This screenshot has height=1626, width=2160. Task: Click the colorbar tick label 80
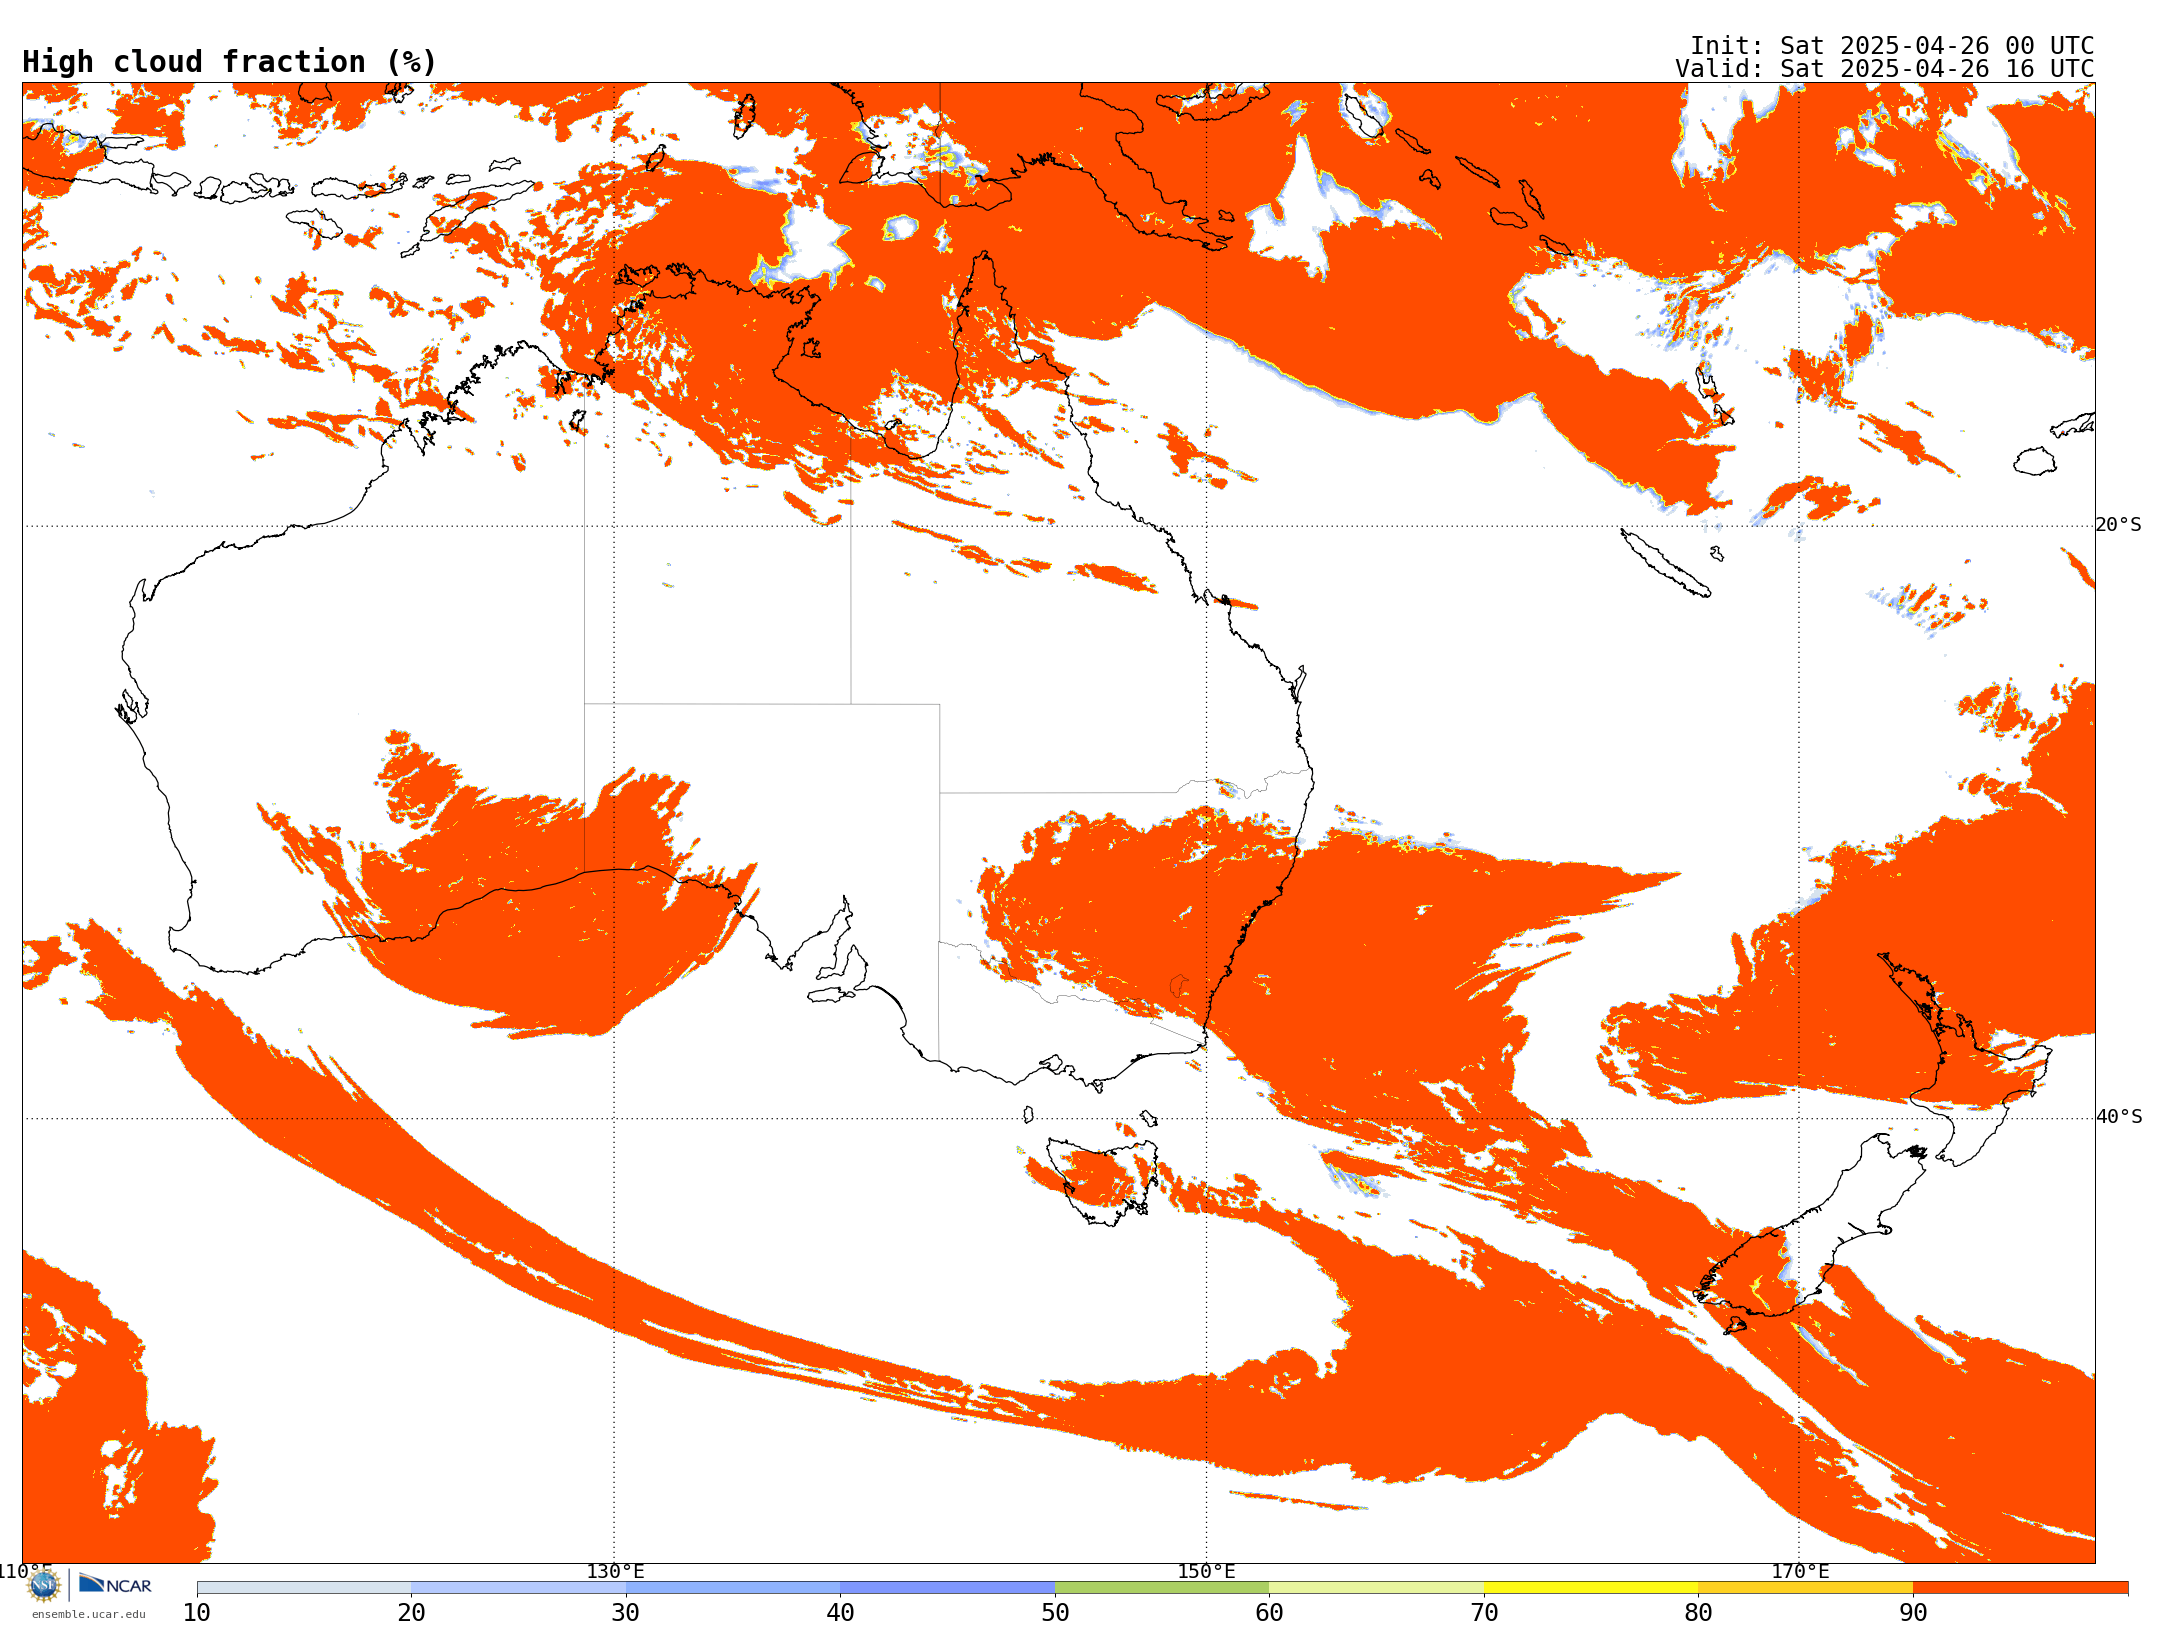click(1698, 1613)
